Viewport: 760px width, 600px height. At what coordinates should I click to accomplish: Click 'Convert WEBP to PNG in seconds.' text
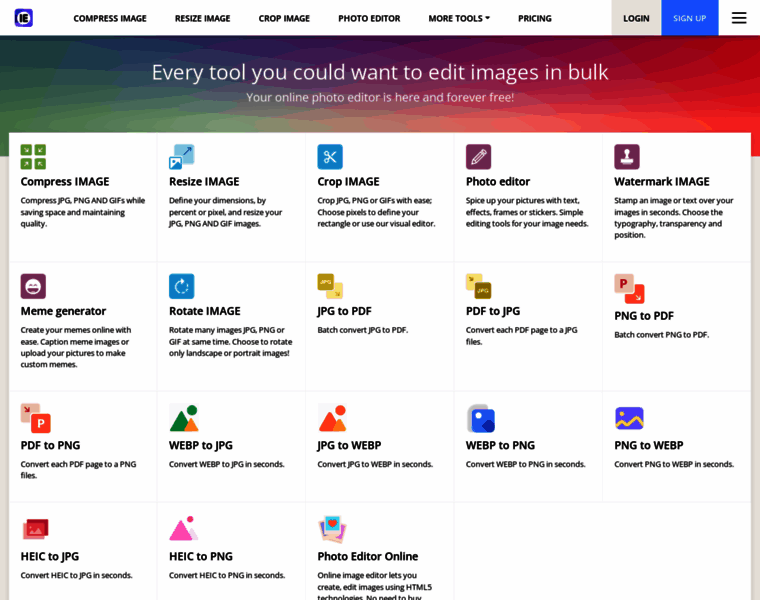pyautogui.click(x=525, y=464)
